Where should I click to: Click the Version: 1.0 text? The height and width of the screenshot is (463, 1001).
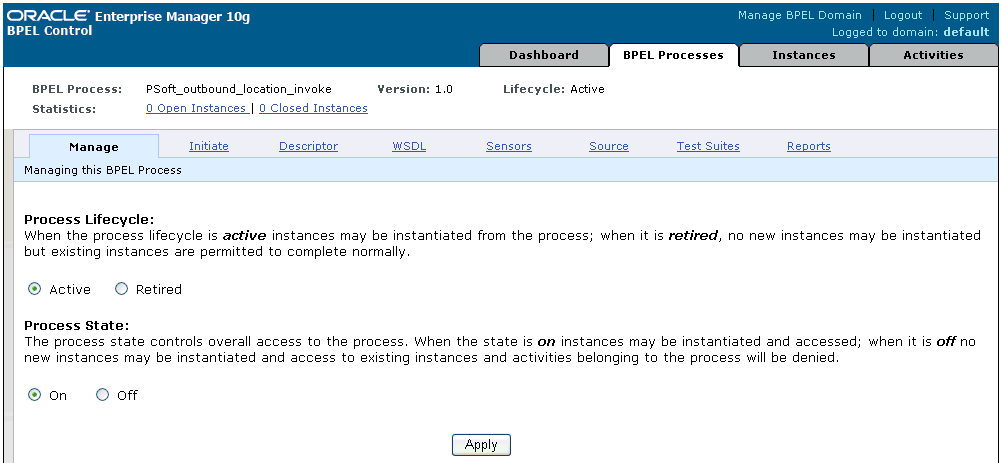tap(415, 89)
